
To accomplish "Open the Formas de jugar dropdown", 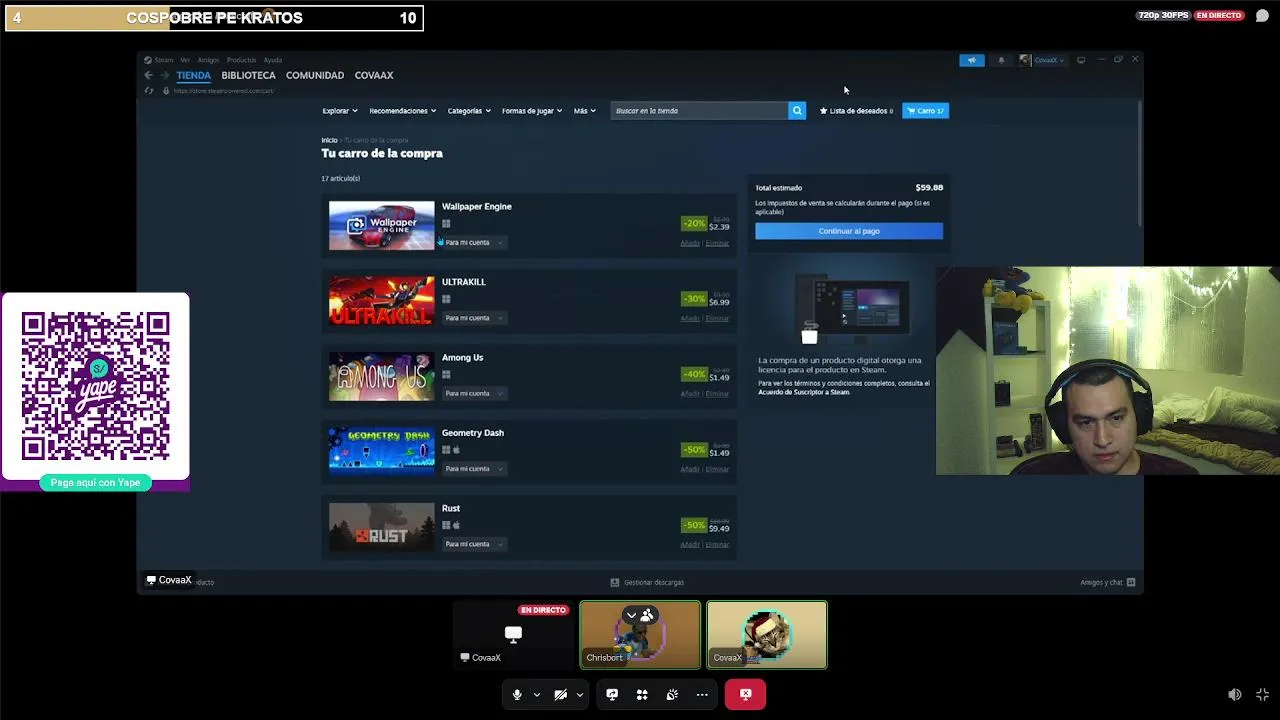I will pos(532,111).
